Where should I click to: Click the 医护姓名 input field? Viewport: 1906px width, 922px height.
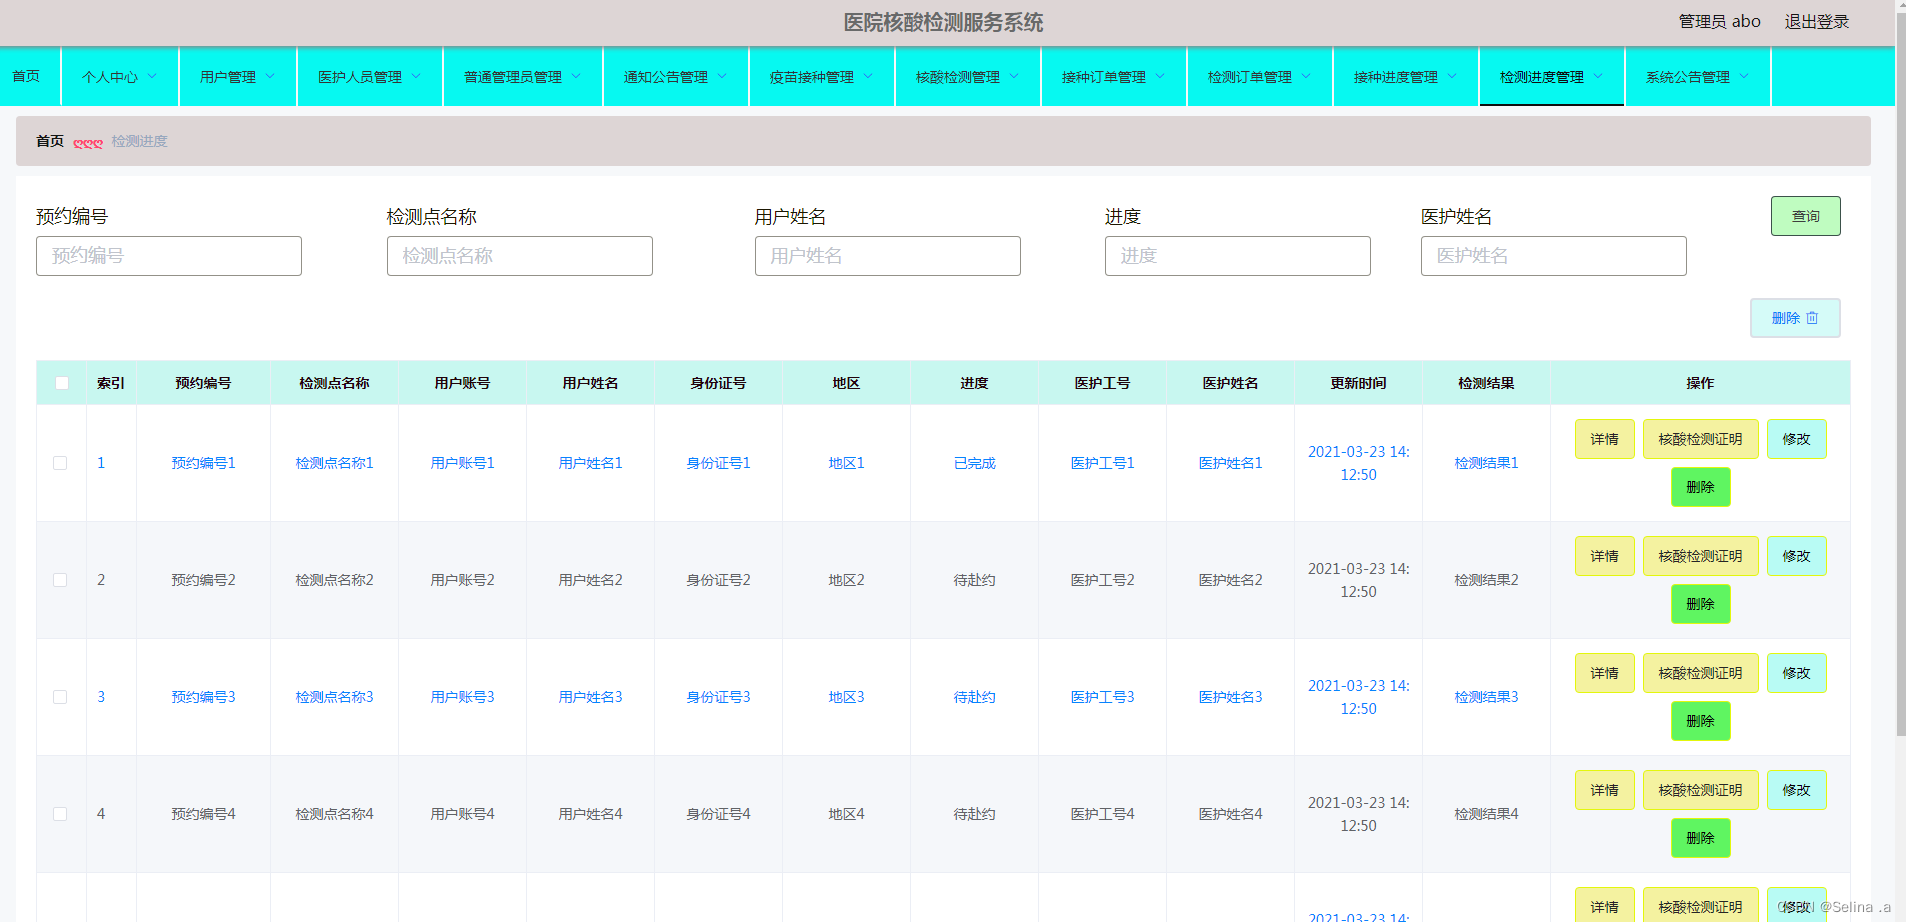tap(1552, 256)
